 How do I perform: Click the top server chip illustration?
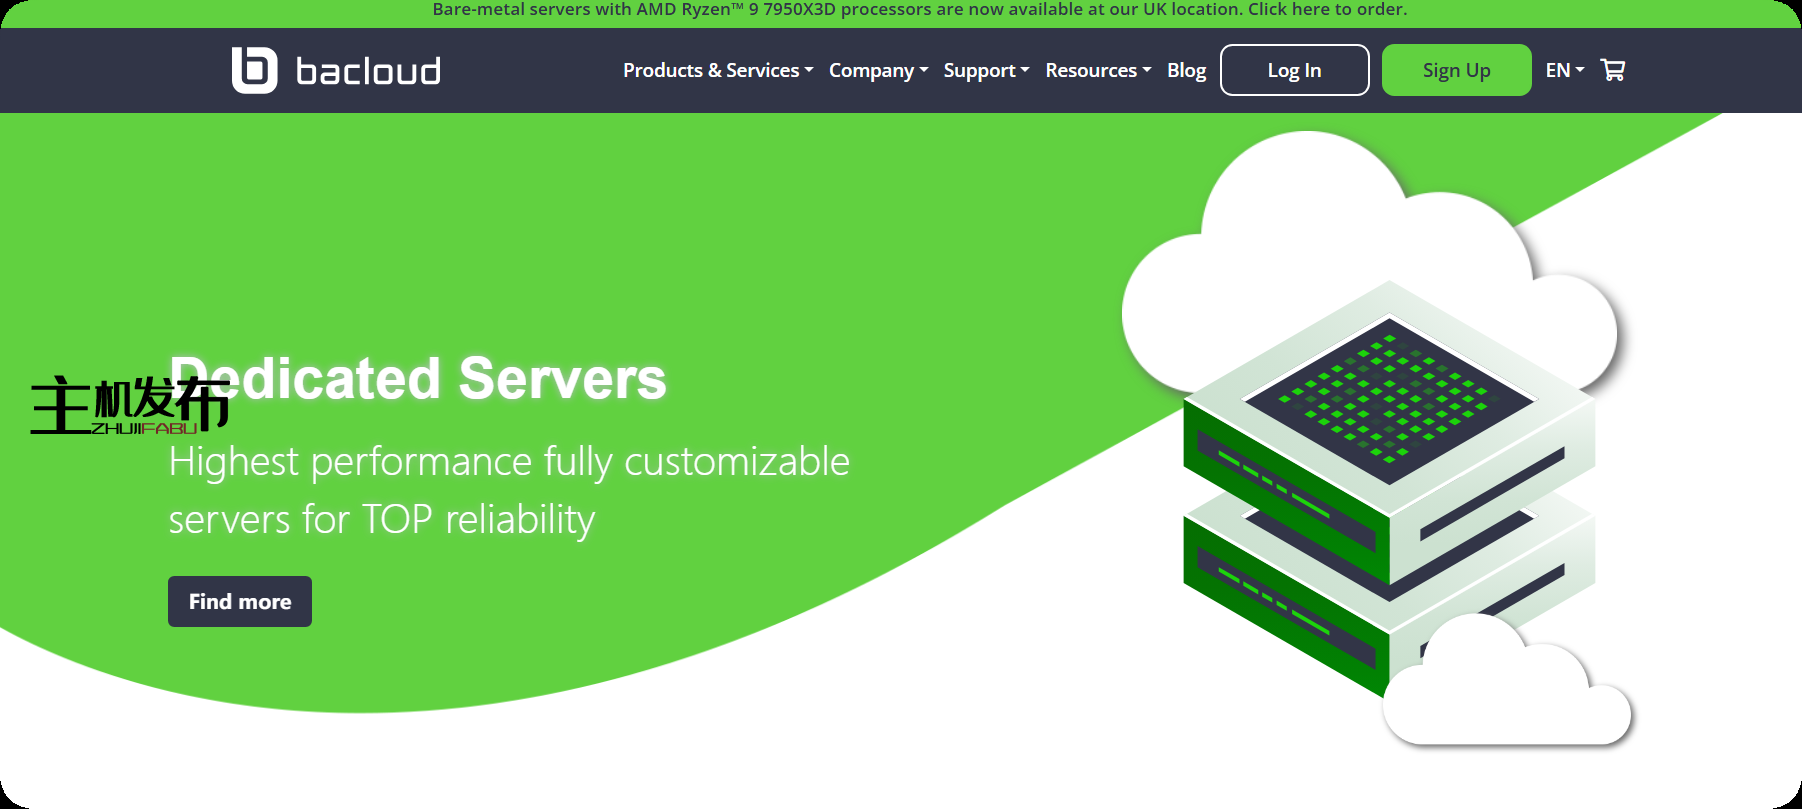pos(1388,400)
